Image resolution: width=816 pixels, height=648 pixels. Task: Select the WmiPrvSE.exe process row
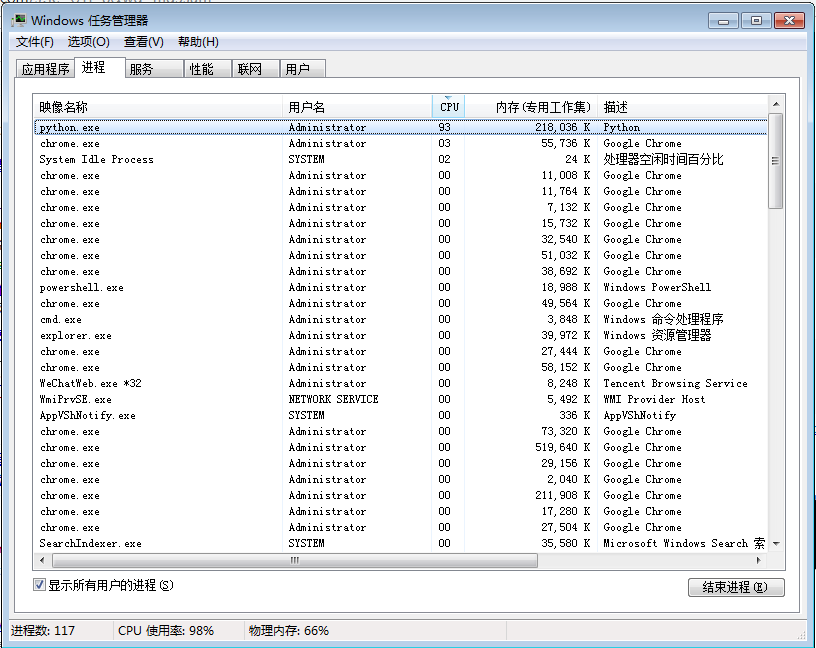click(x=400, y=399)
